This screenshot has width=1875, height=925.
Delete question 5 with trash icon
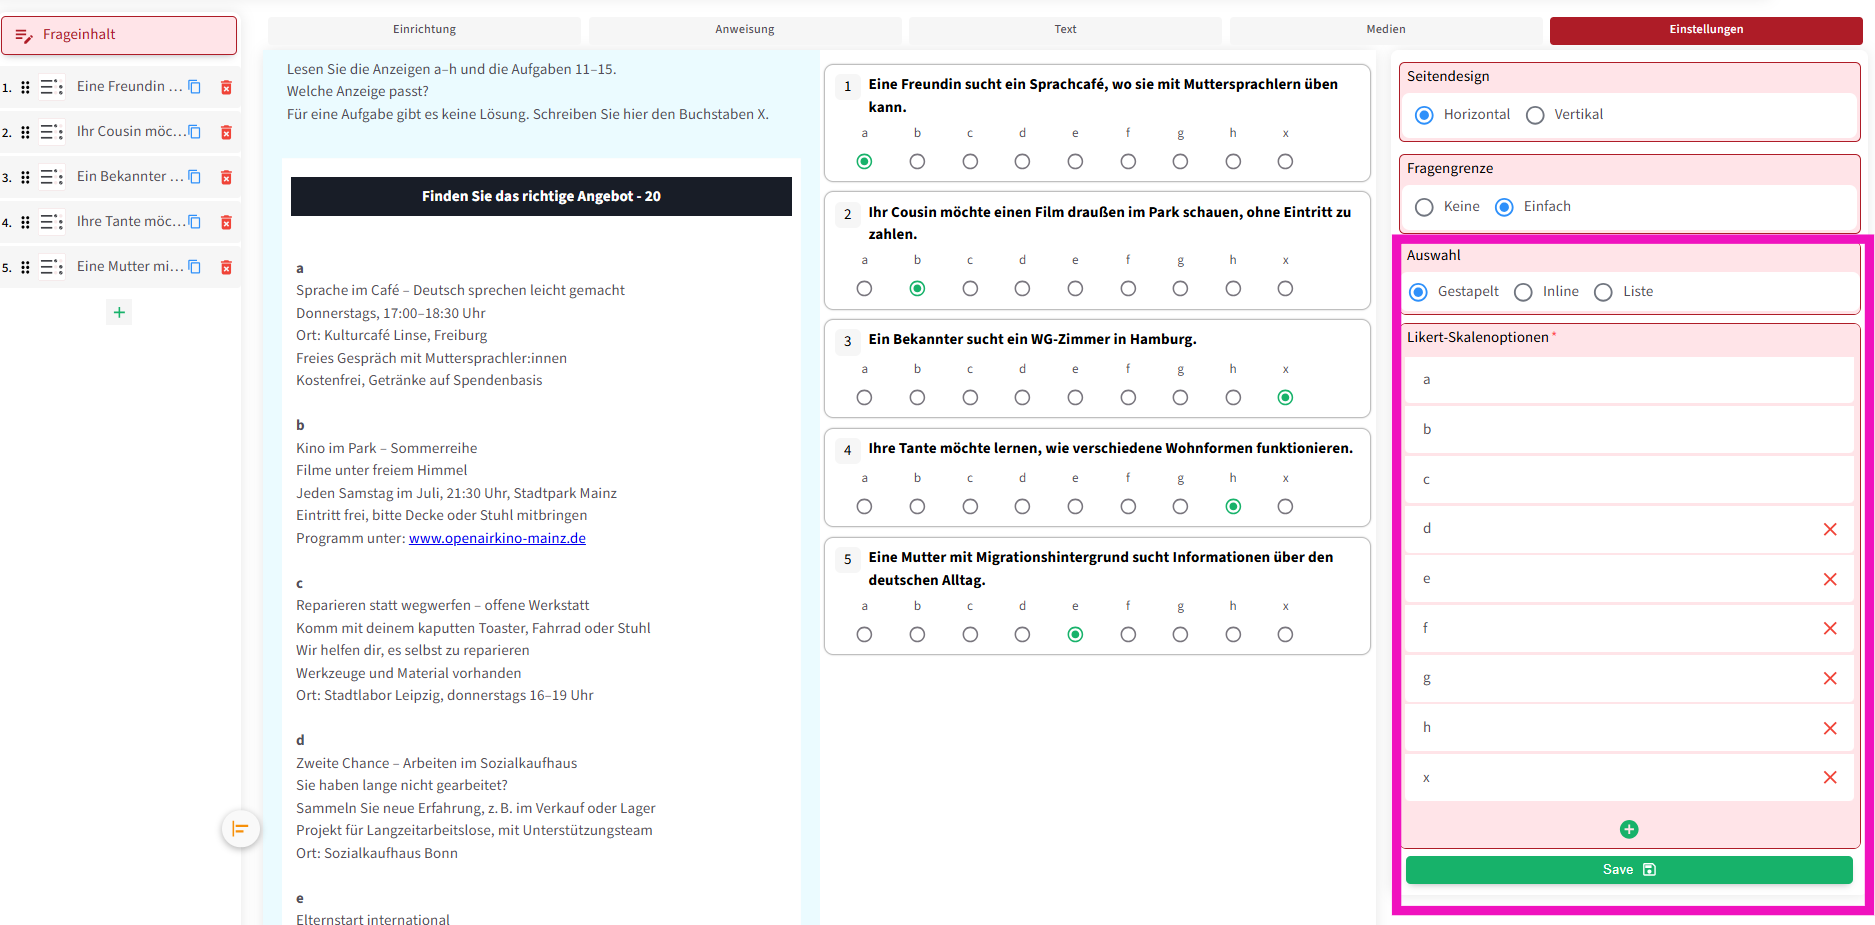point(226,267)
